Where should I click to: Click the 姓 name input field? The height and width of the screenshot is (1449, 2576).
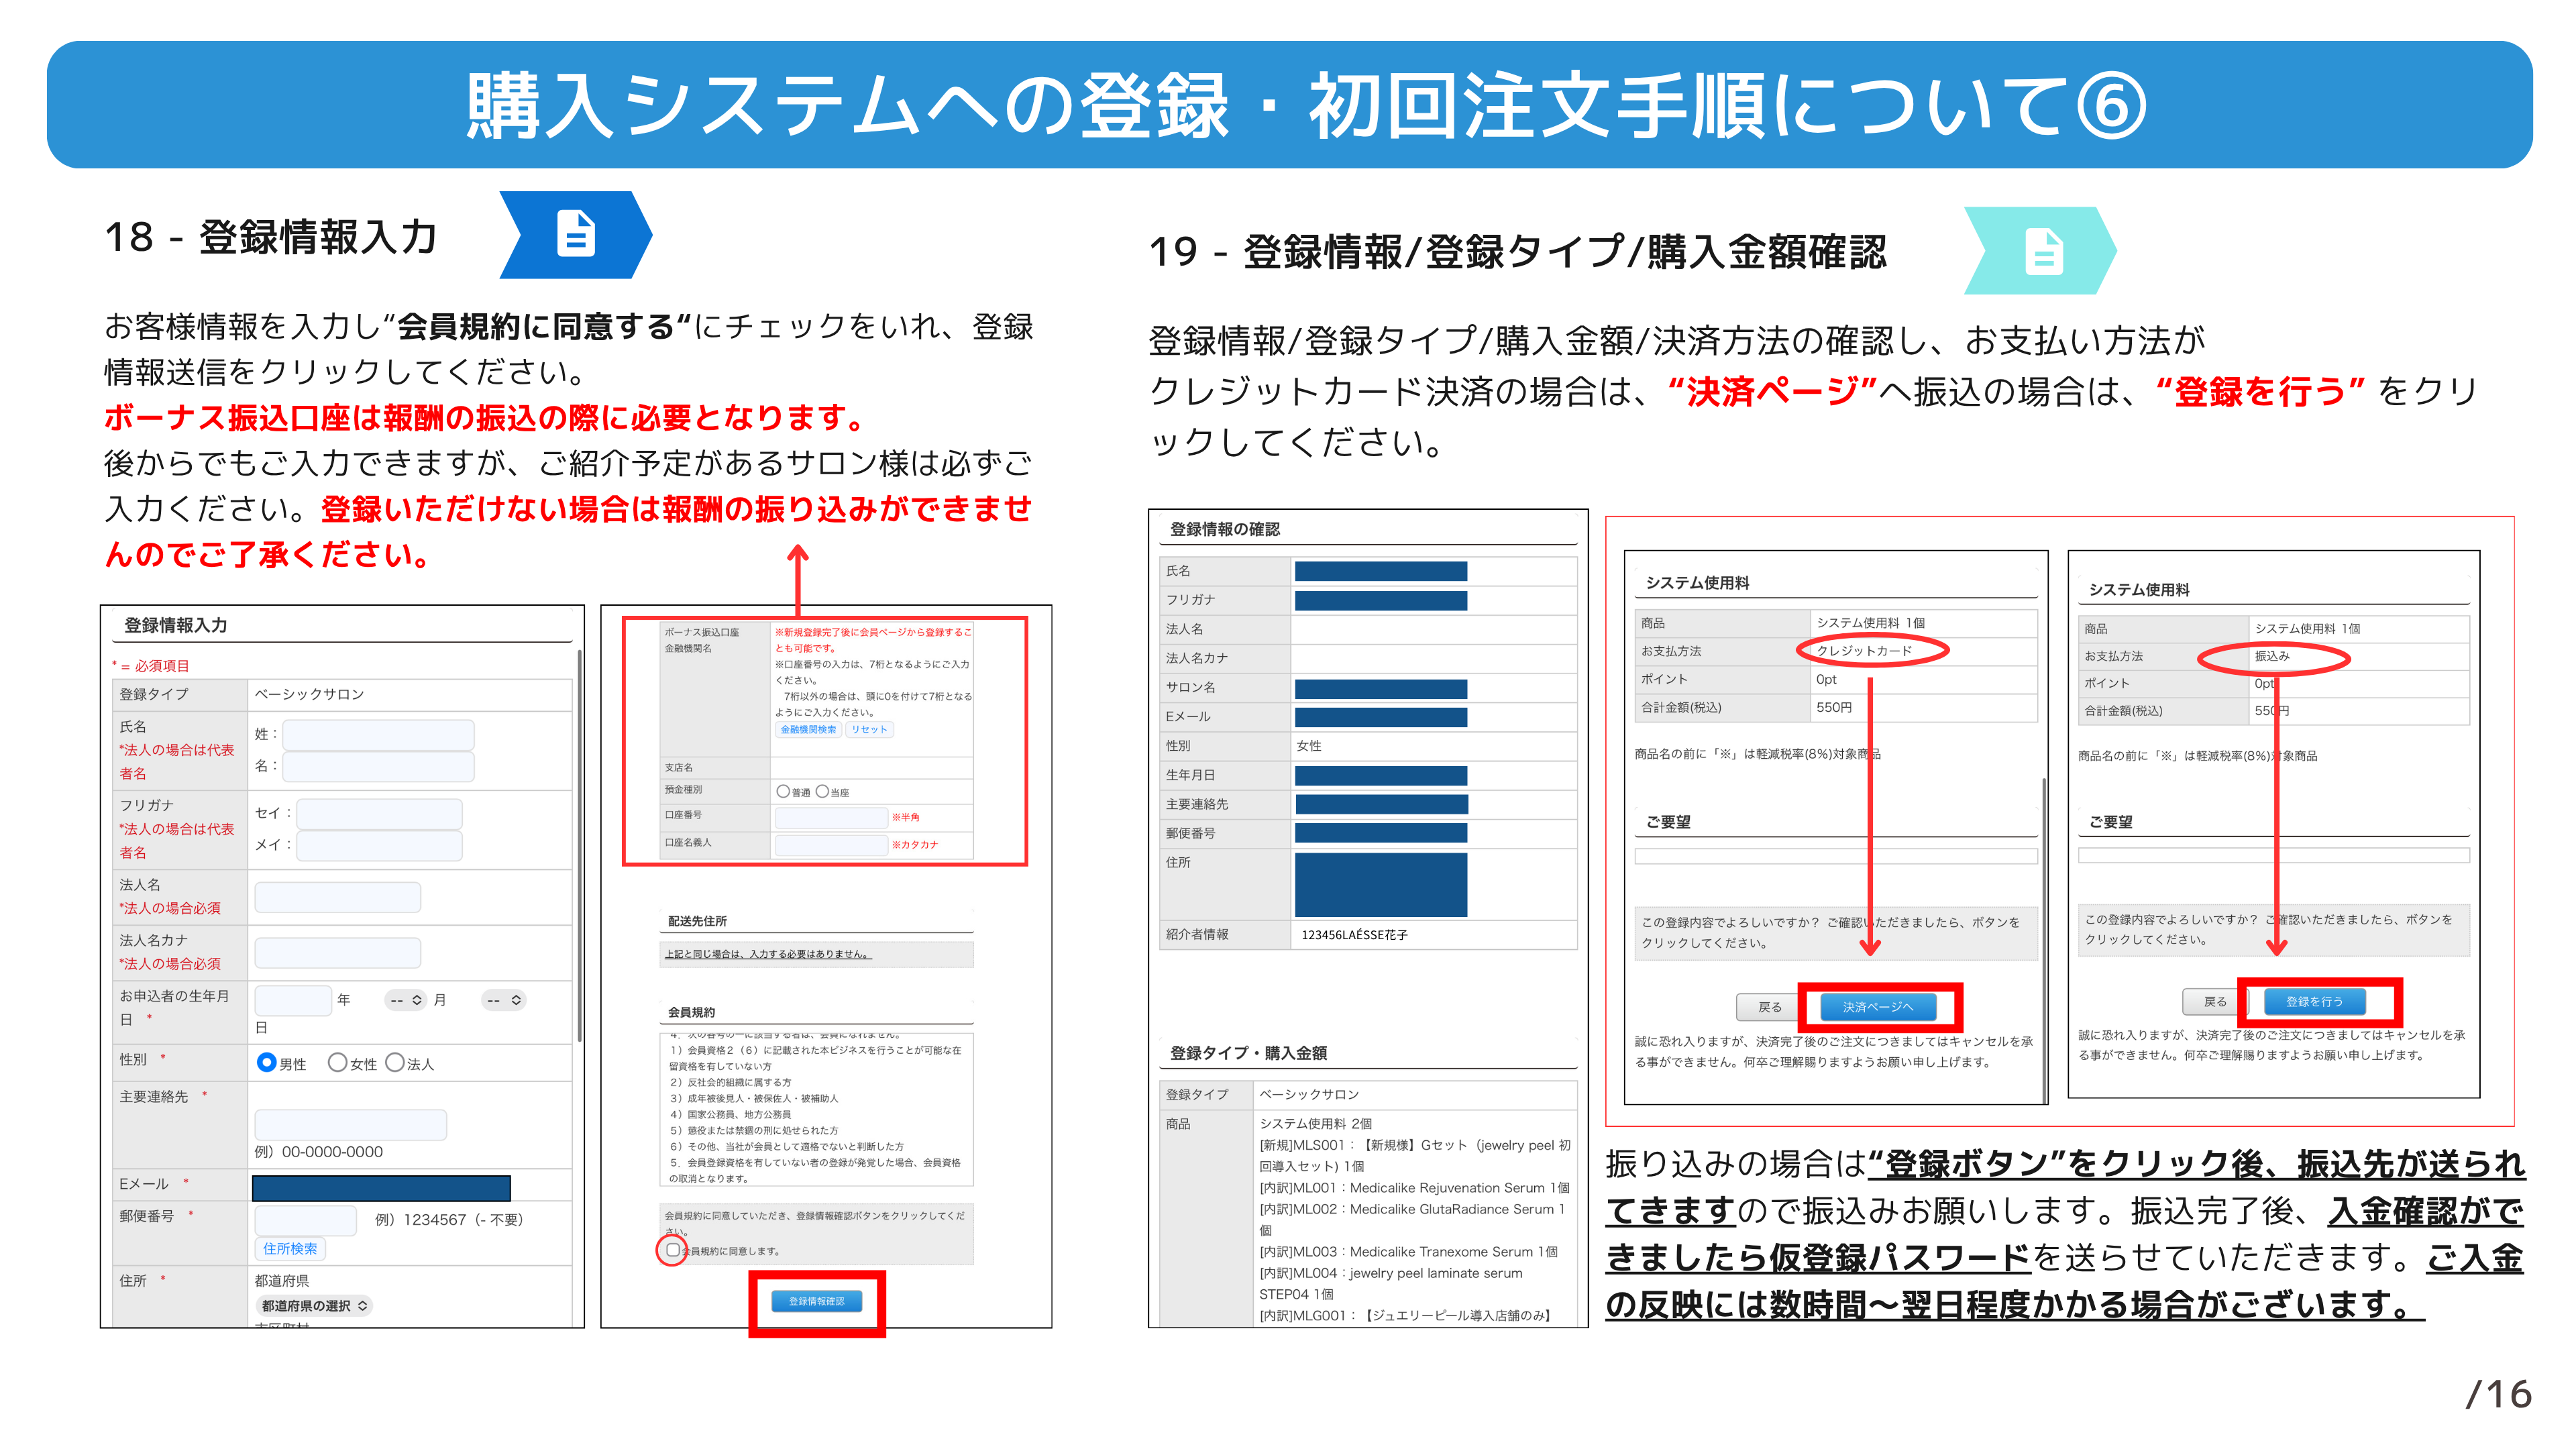(378, 734)
